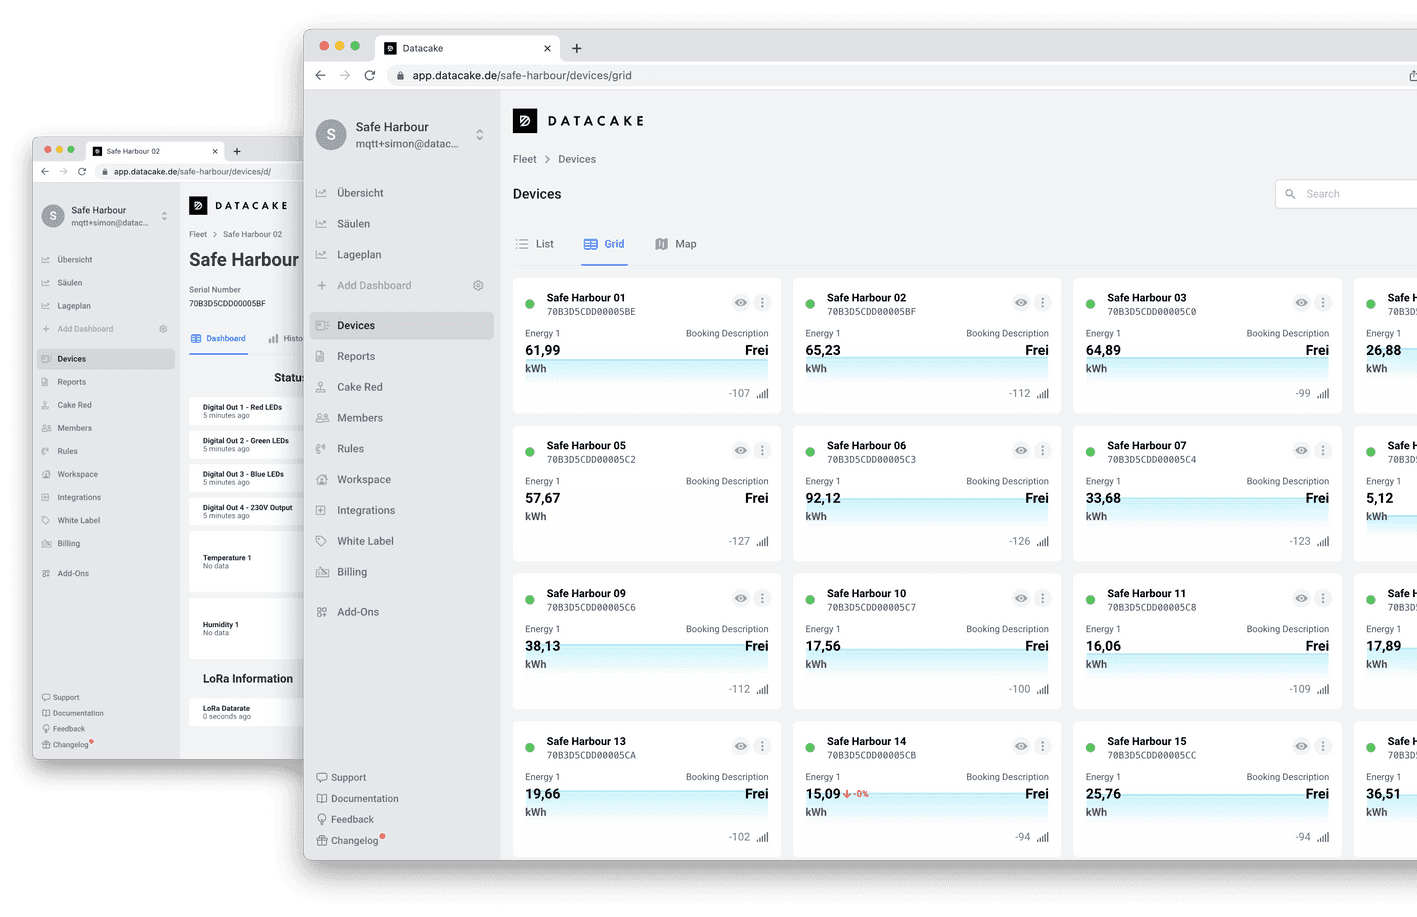Toggle watch eye on Safe Harbour 01 card
The image size is (1417, 917).
tap(740, 303)
